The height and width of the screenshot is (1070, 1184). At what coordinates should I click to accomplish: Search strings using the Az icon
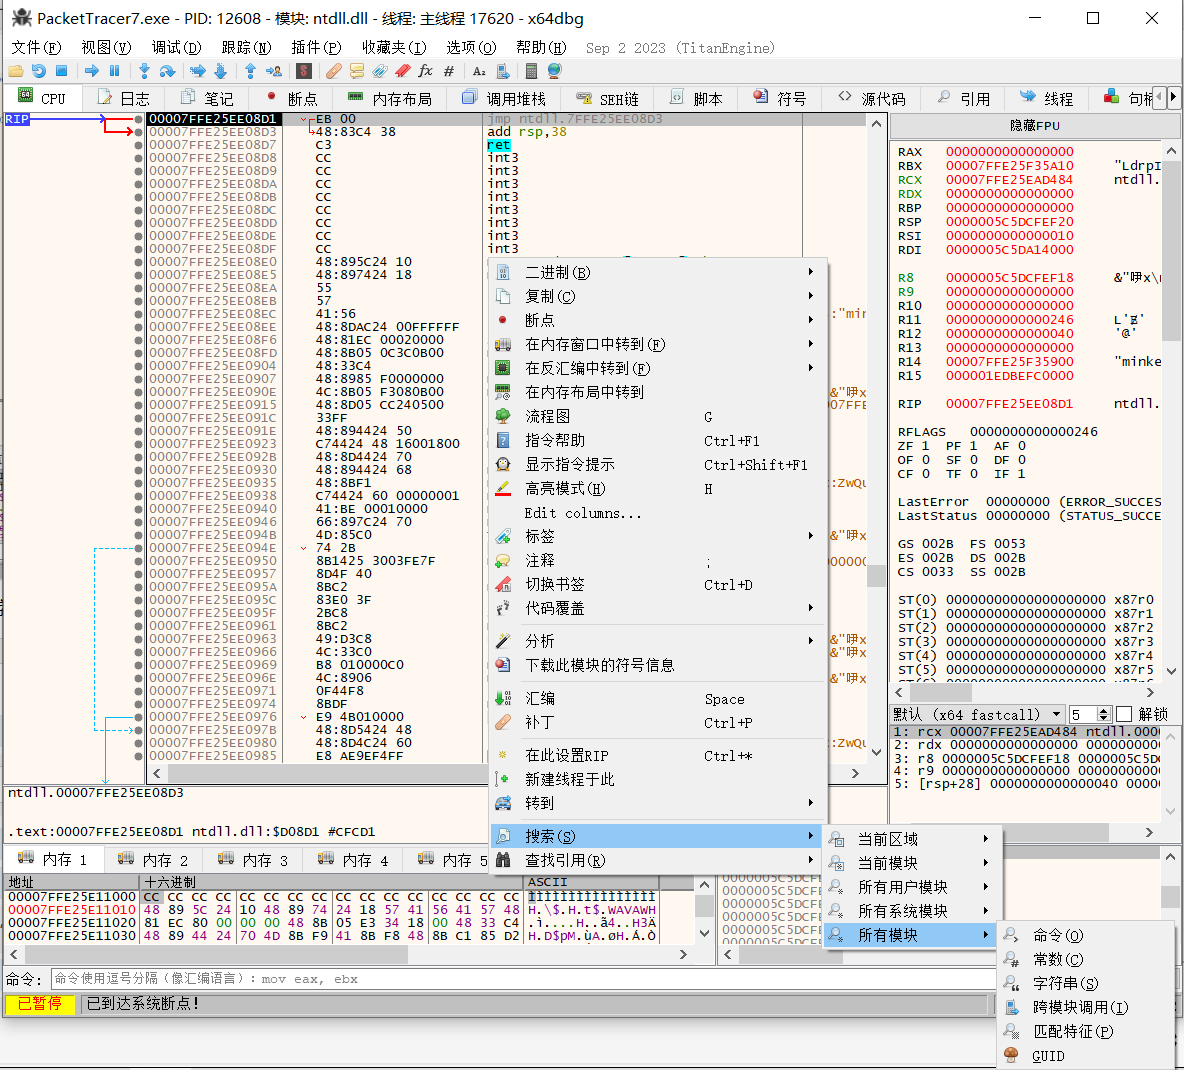coord(479,71)
